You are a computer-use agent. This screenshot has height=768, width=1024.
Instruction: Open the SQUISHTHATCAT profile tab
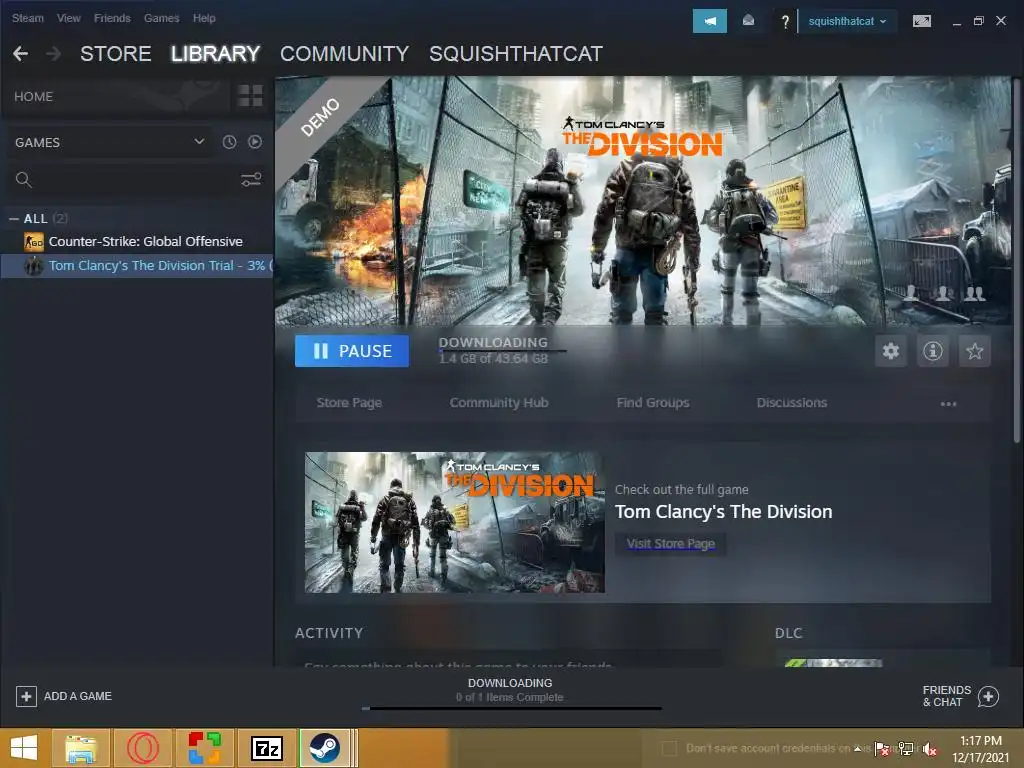[x=516, y=54]
